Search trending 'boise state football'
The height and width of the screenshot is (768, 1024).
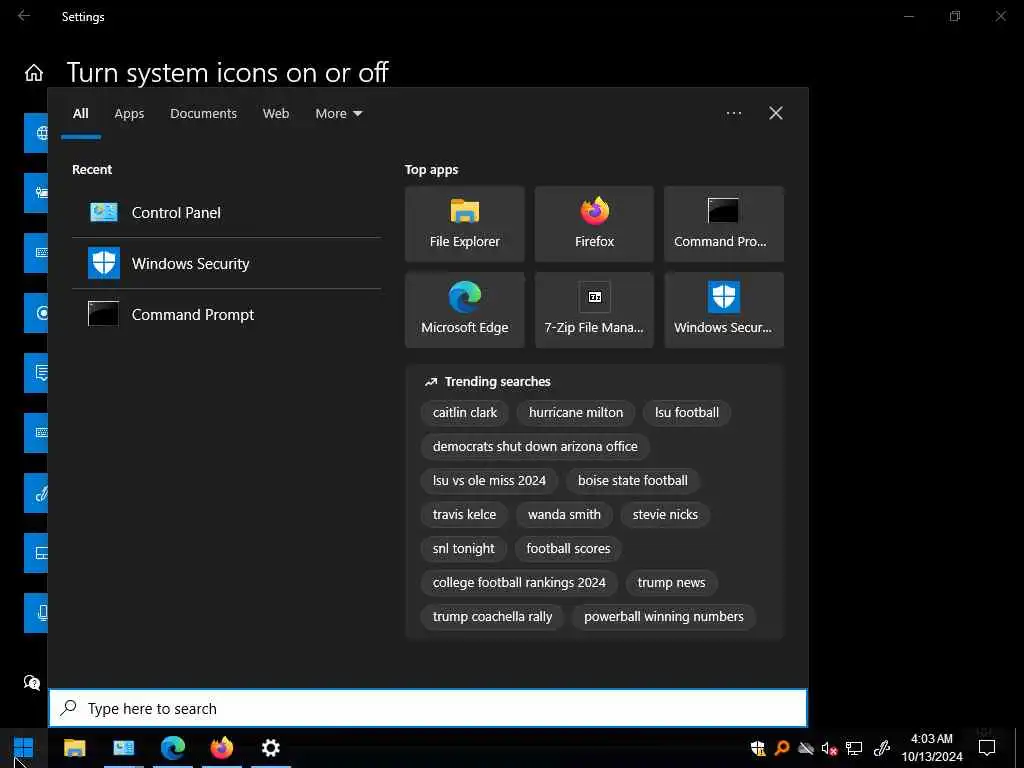point(633,481)
